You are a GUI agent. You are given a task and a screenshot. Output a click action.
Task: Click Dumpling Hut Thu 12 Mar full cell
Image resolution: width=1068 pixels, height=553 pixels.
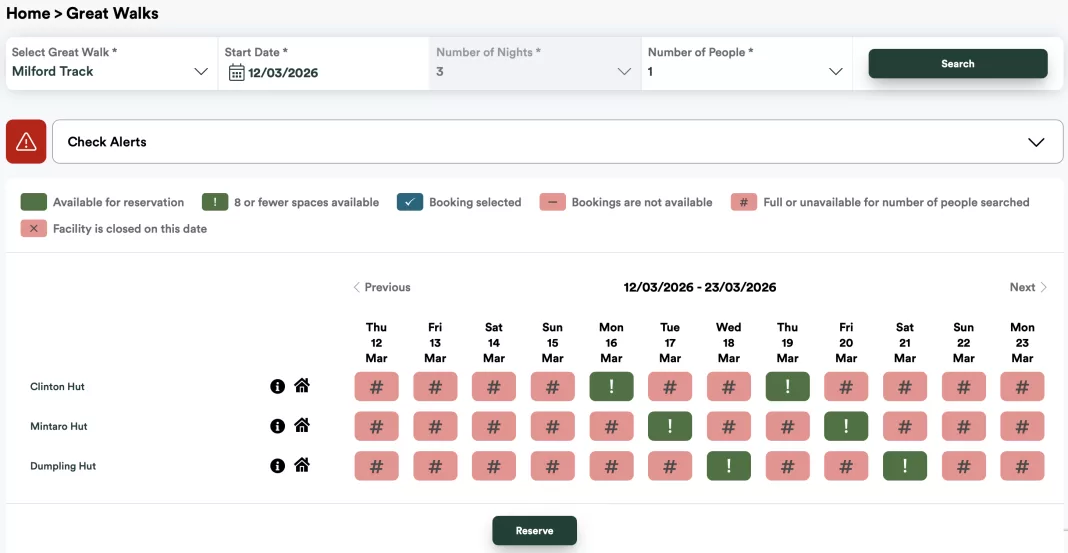[376, 466]
